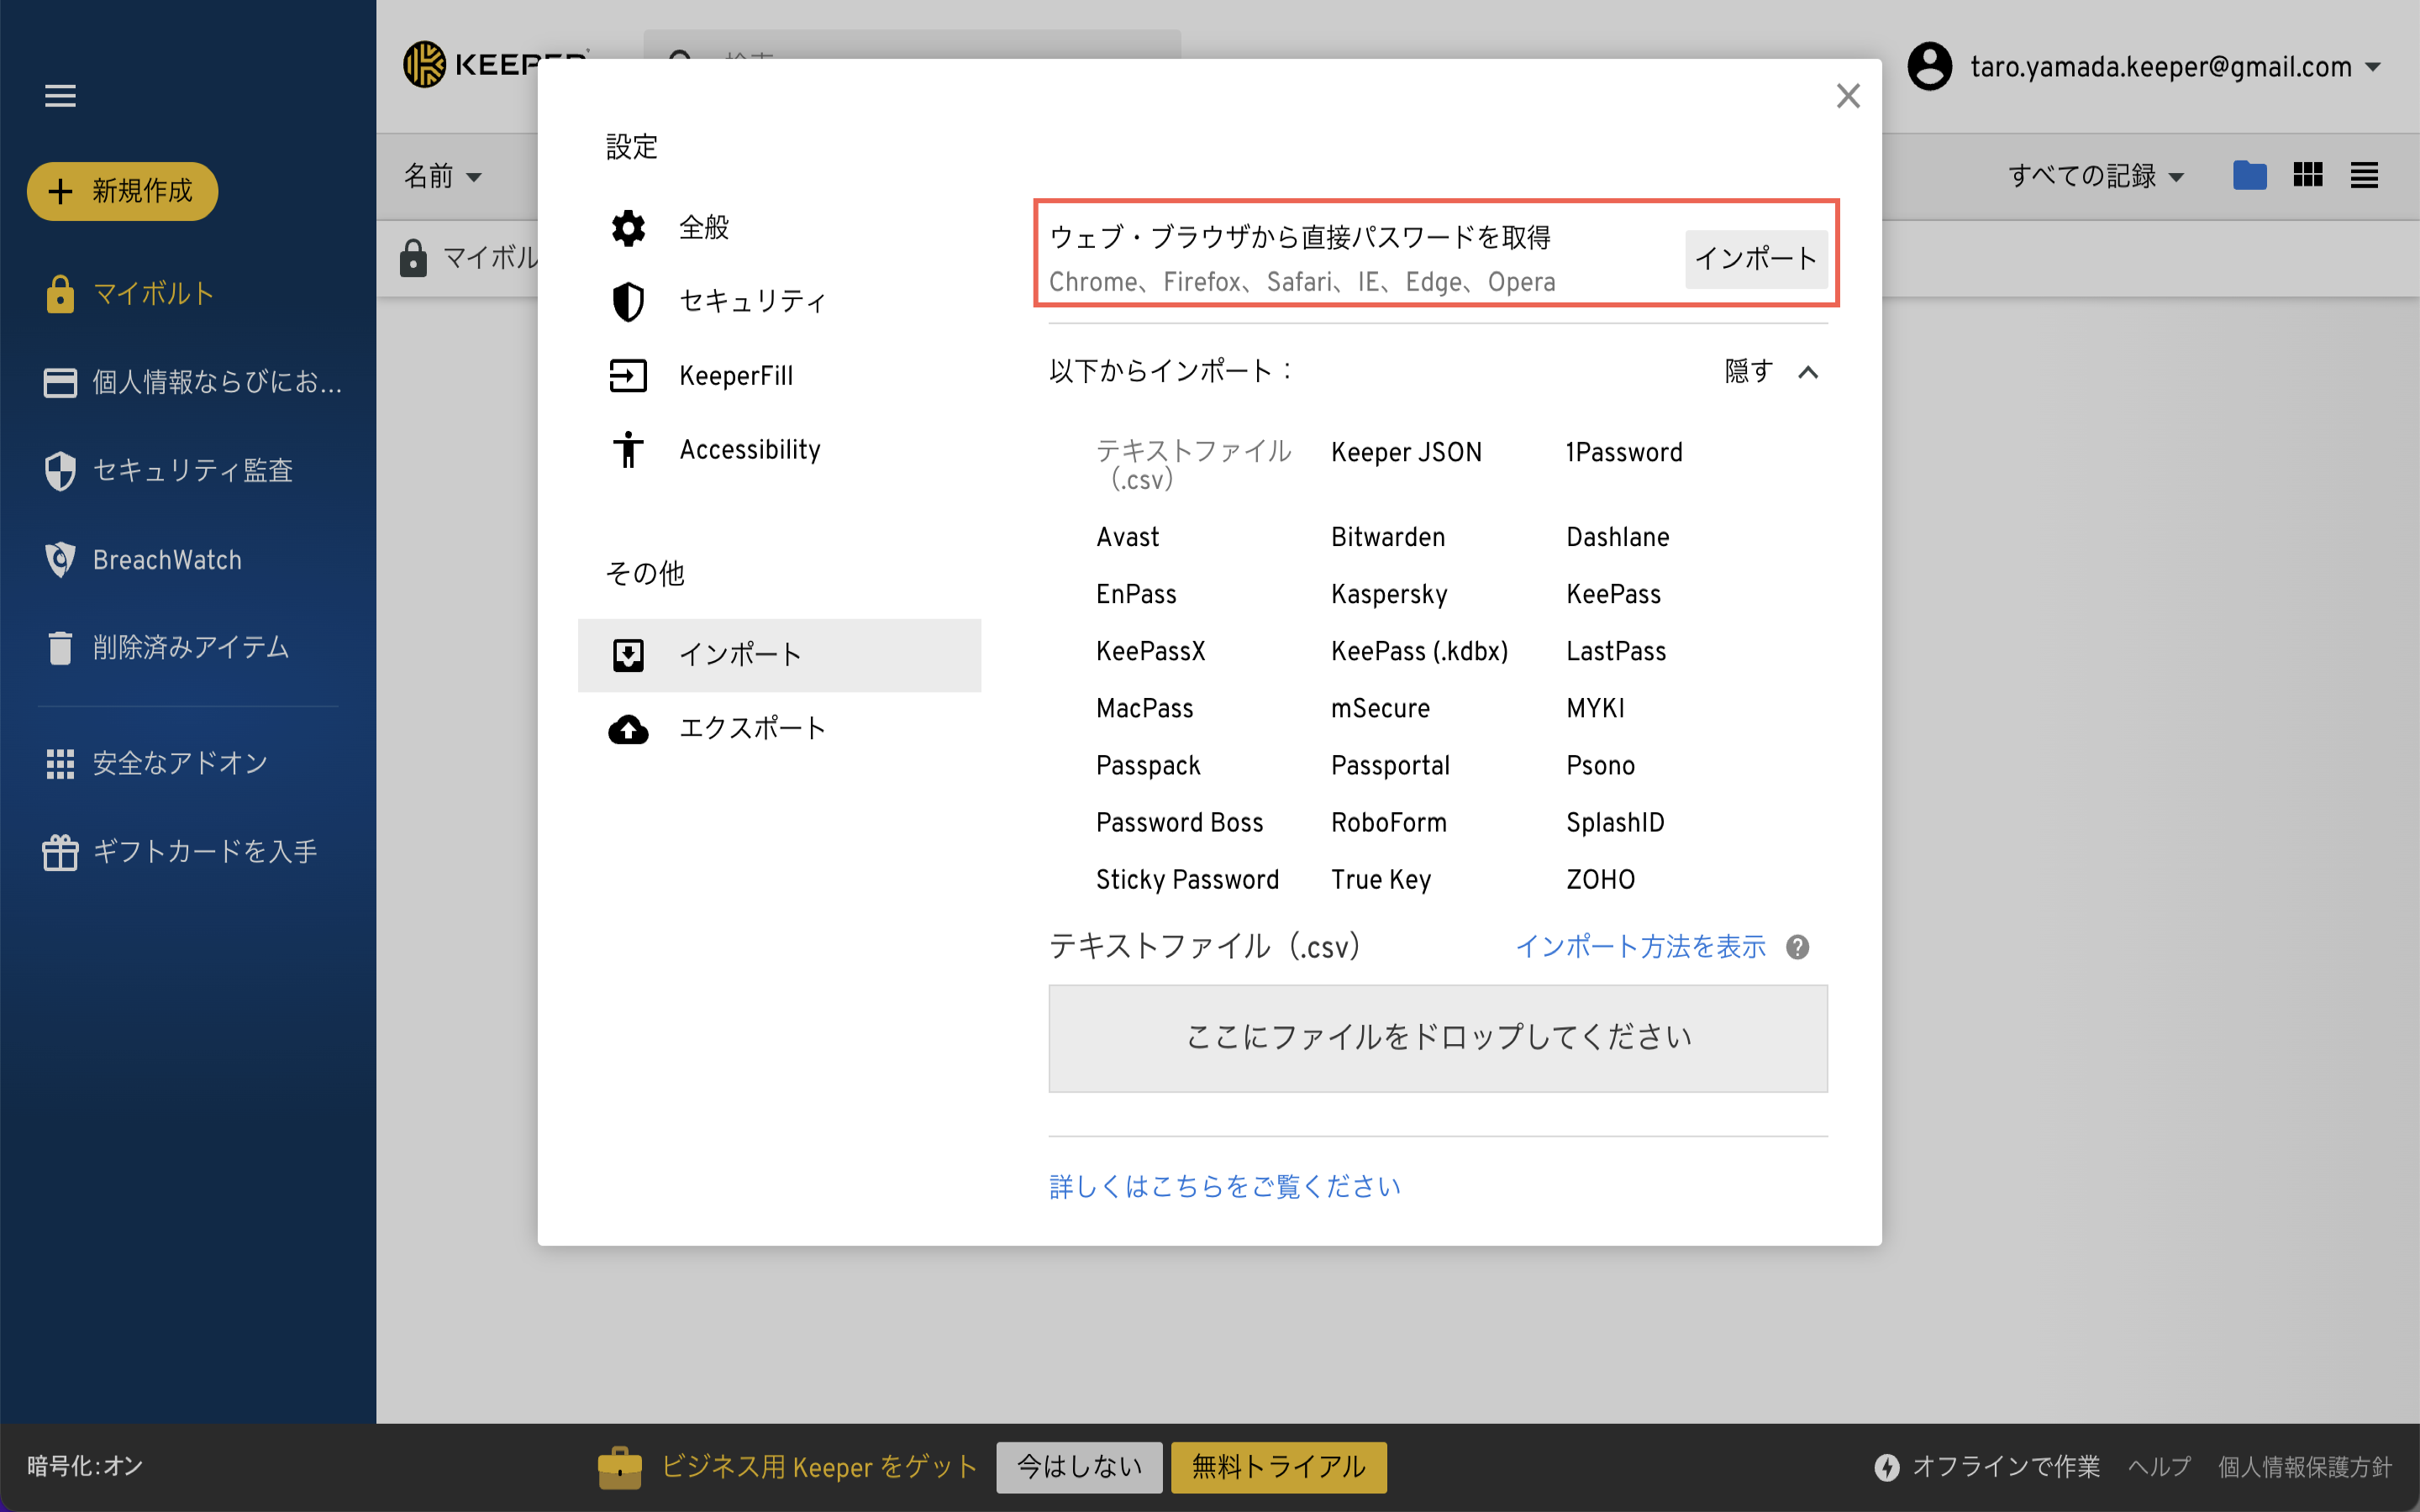Click the help question mark icon
The height and width of the screenshot is (1512, 2420).
[1797, 947]
